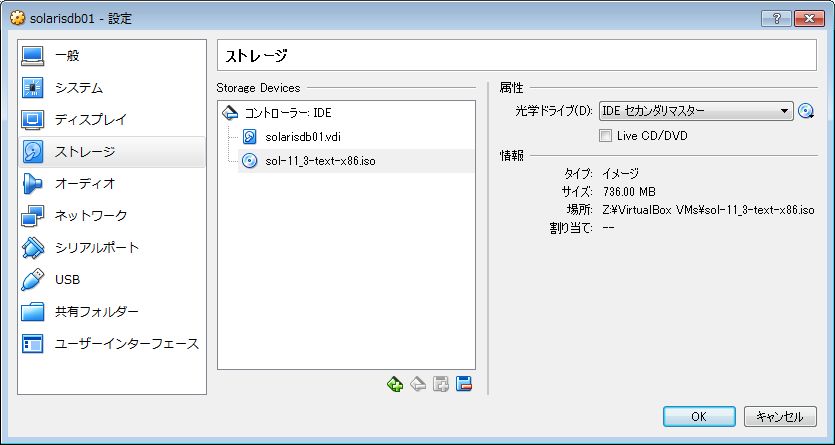Click the Network (ネットワーク) computers icon
Image resolution: width=835 pixels, height=445 pixels.
(32, 216)
